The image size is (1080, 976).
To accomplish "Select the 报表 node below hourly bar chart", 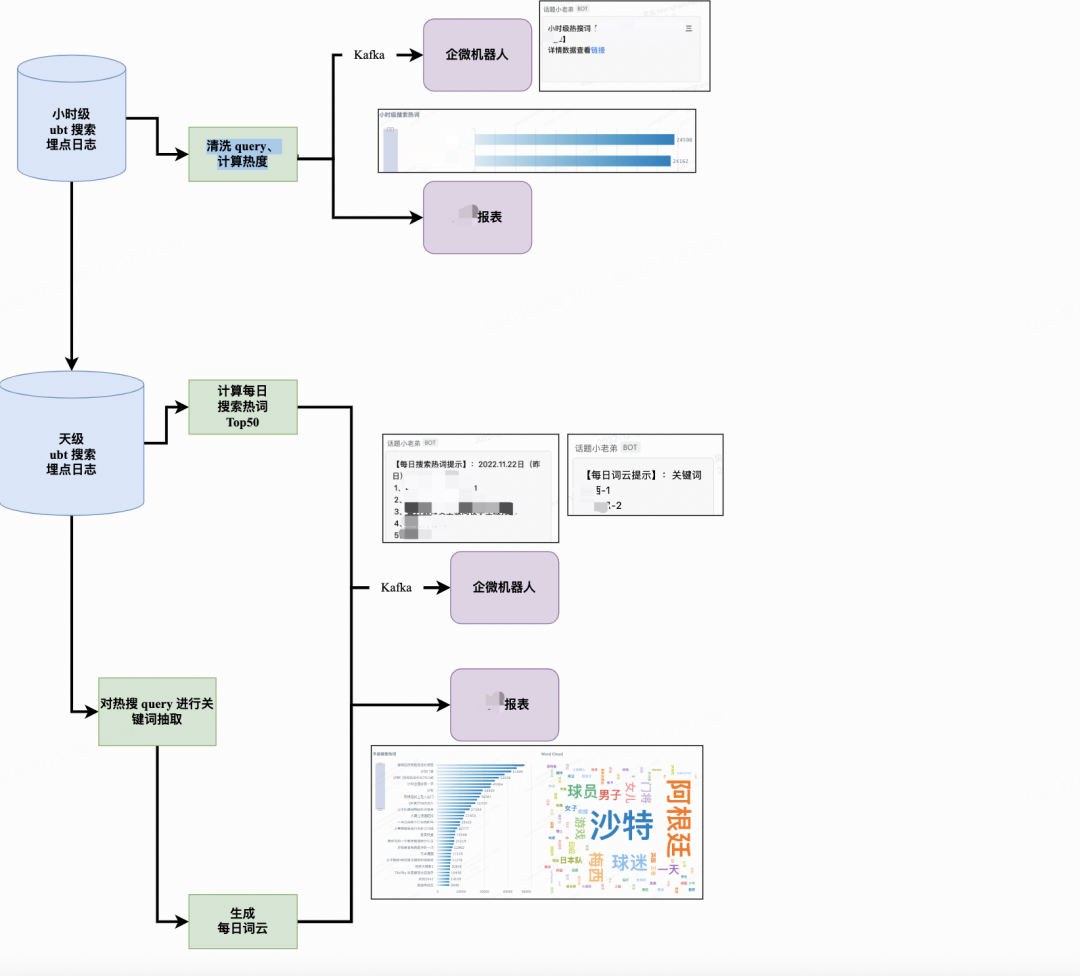I will coord(477,218).
